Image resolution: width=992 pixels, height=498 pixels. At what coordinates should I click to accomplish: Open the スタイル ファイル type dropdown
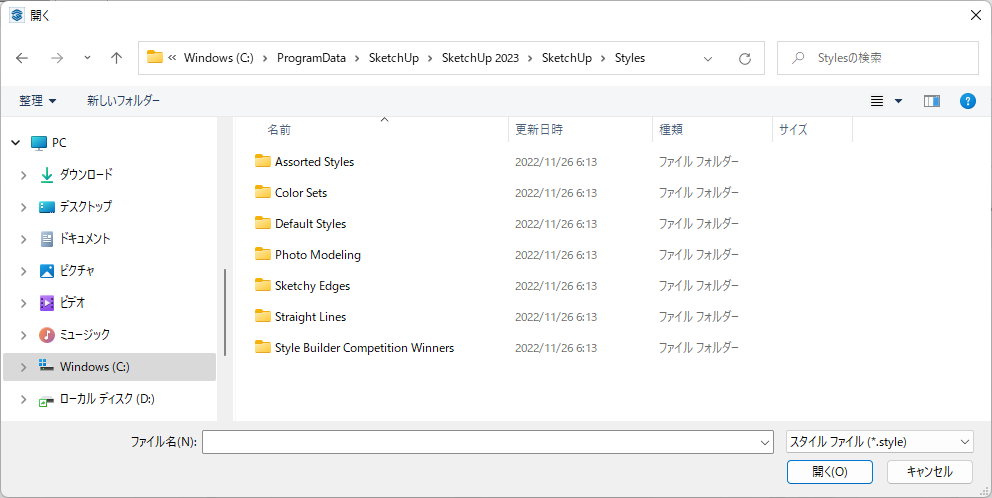point(879,441)
